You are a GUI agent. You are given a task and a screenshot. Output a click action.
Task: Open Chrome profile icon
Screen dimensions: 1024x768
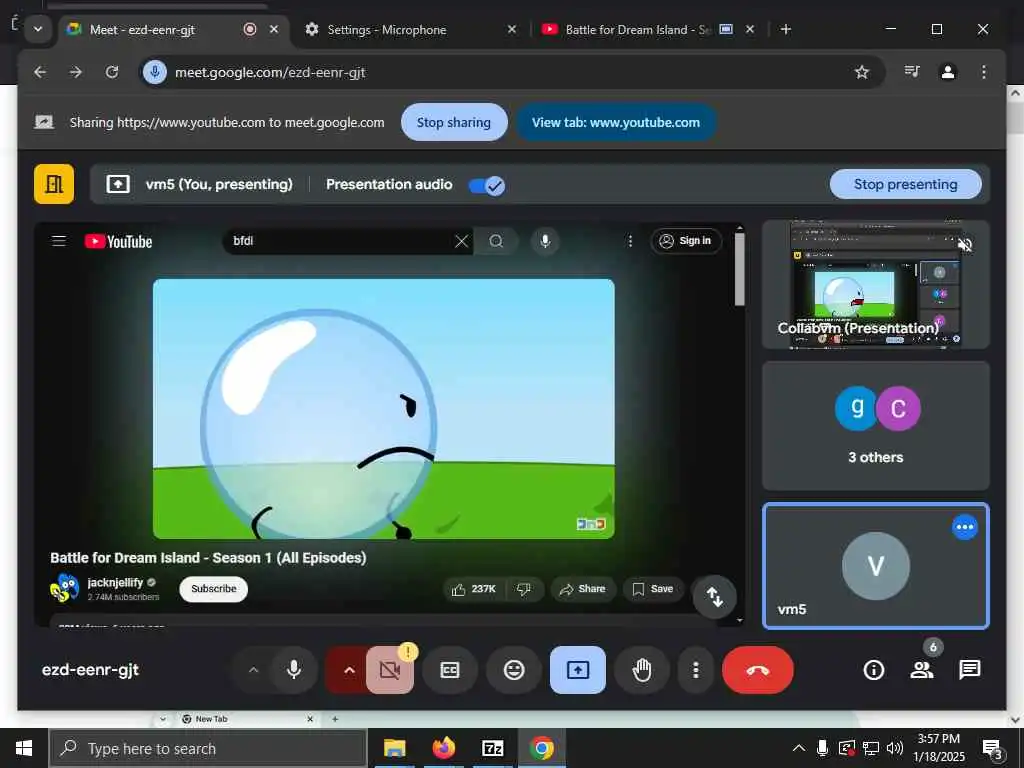point(948,72)
